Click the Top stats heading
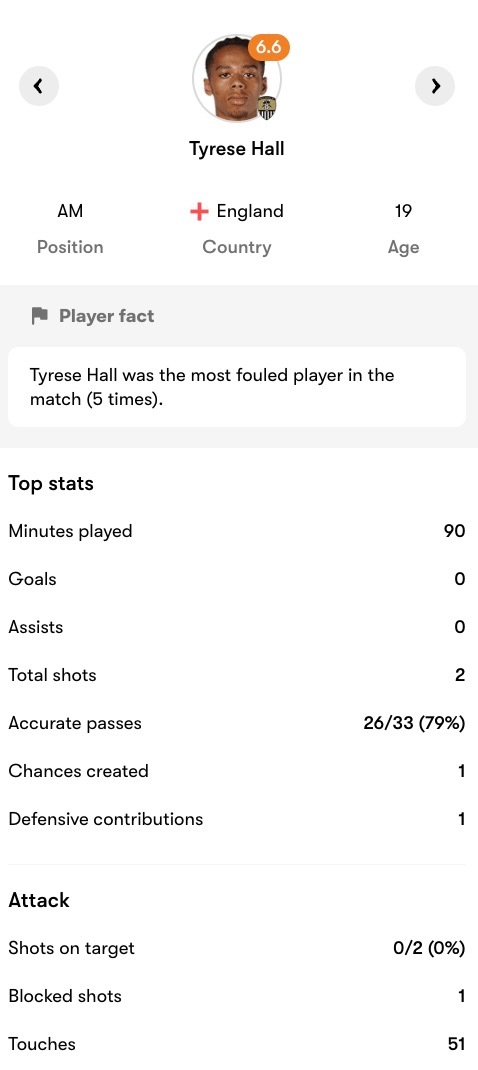The image size is (478, 1070). [x=51, y=484]
